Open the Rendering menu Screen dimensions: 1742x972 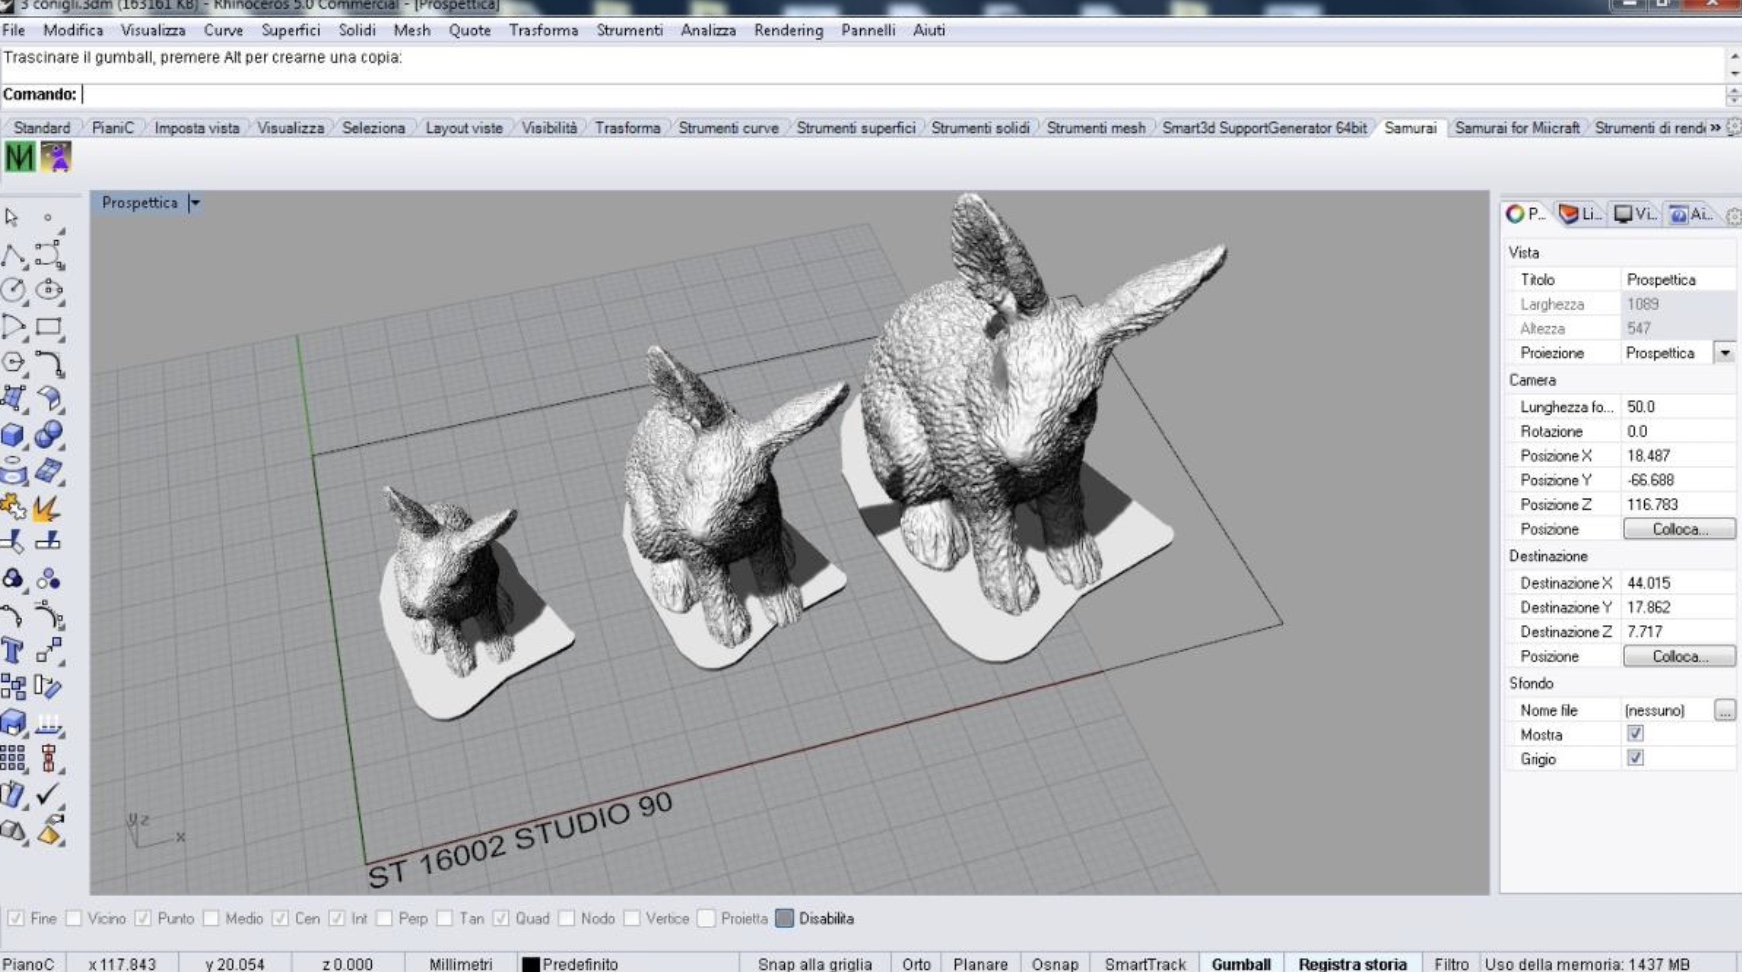coord(788,30)
